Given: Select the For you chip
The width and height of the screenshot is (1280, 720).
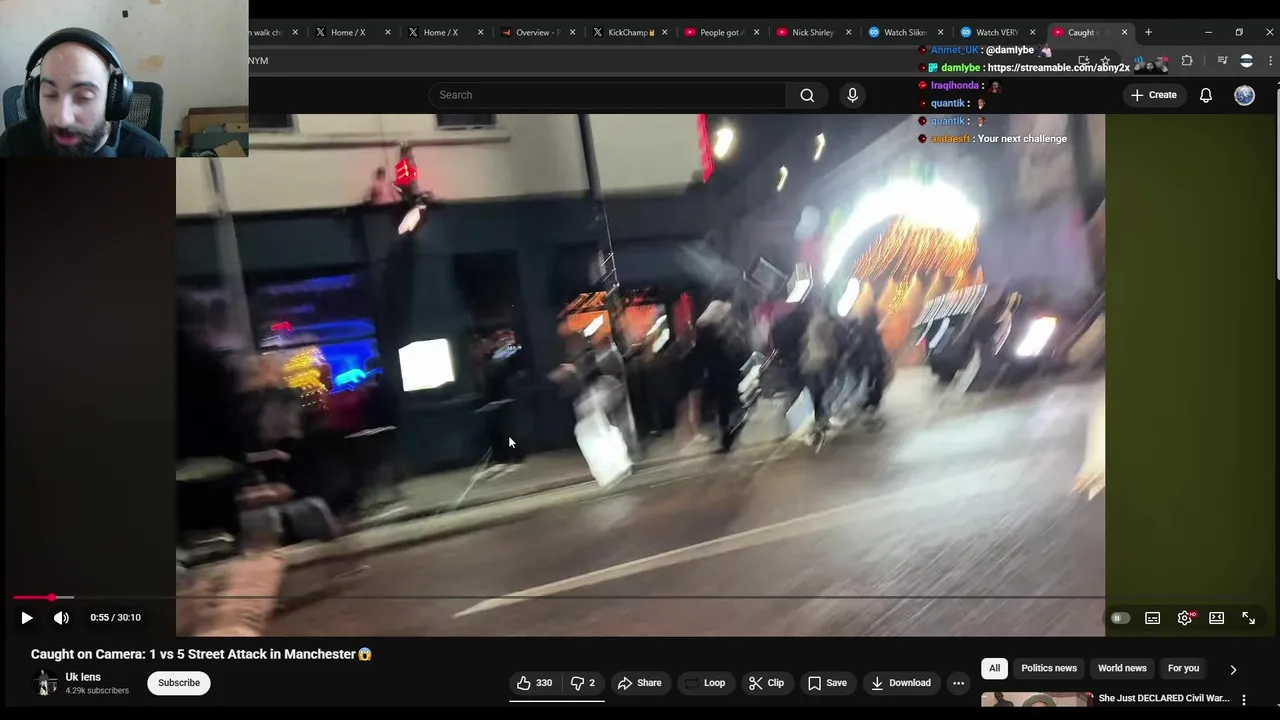Looking at the screenshot, I should [x=1183, y=668].
